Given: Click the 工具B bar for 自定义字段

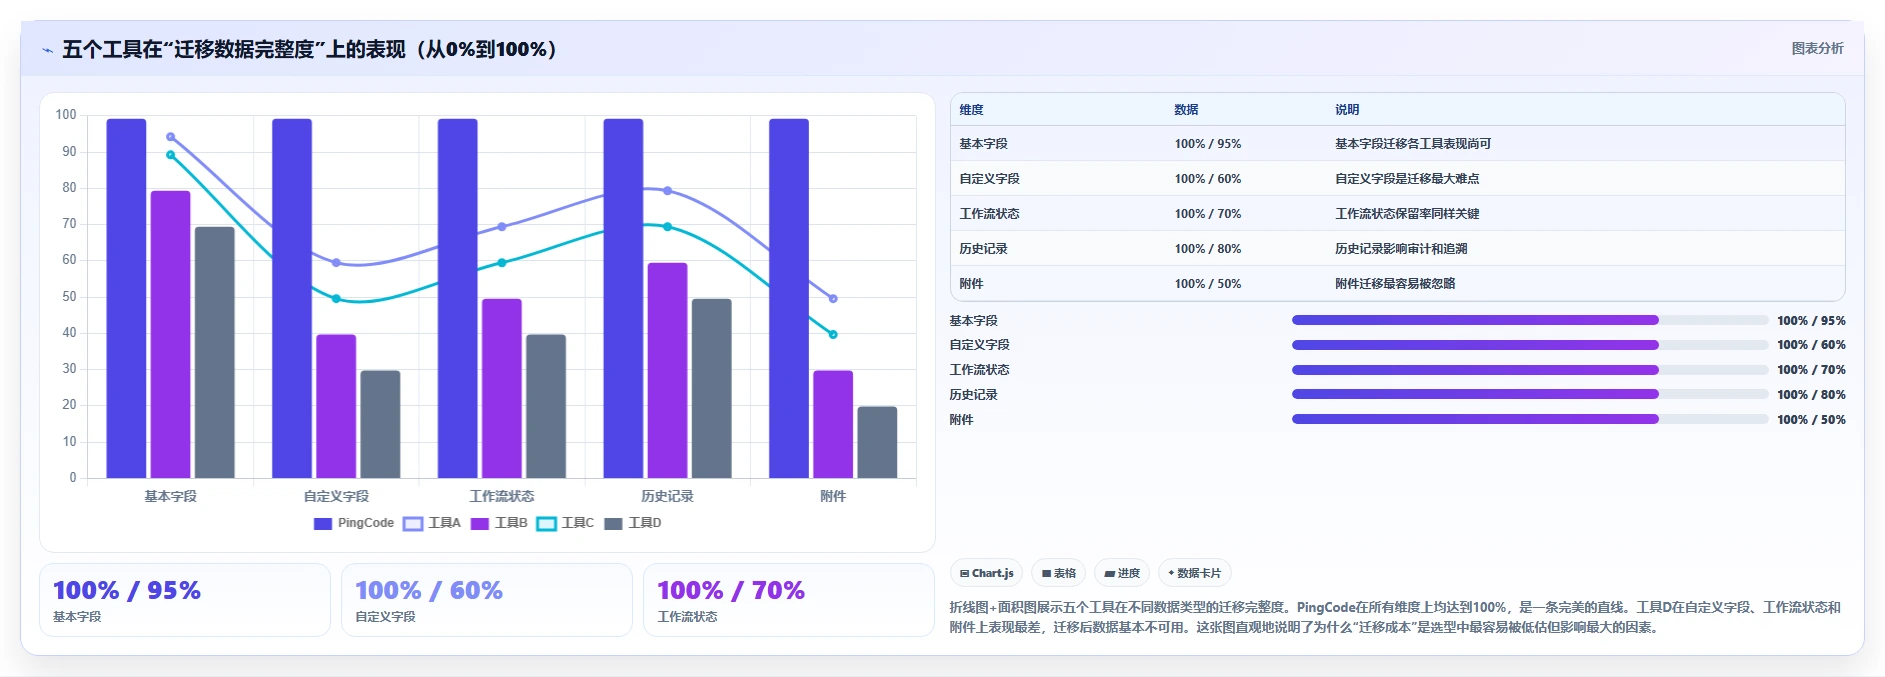Looking at the screenshot, I should (336, 406).
